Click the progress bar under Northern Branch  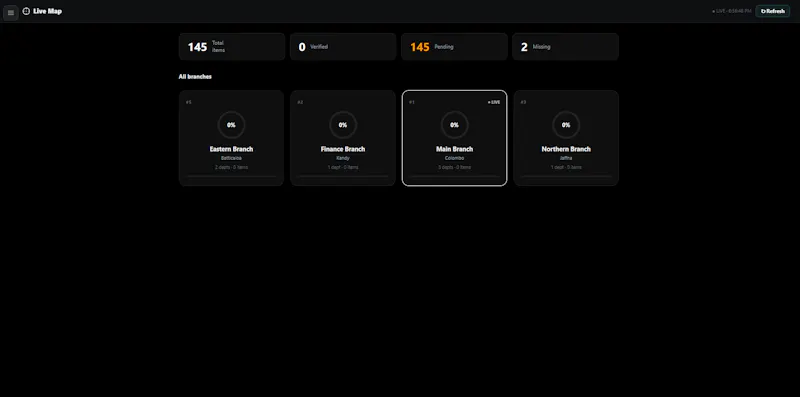[x=566, y=177]
